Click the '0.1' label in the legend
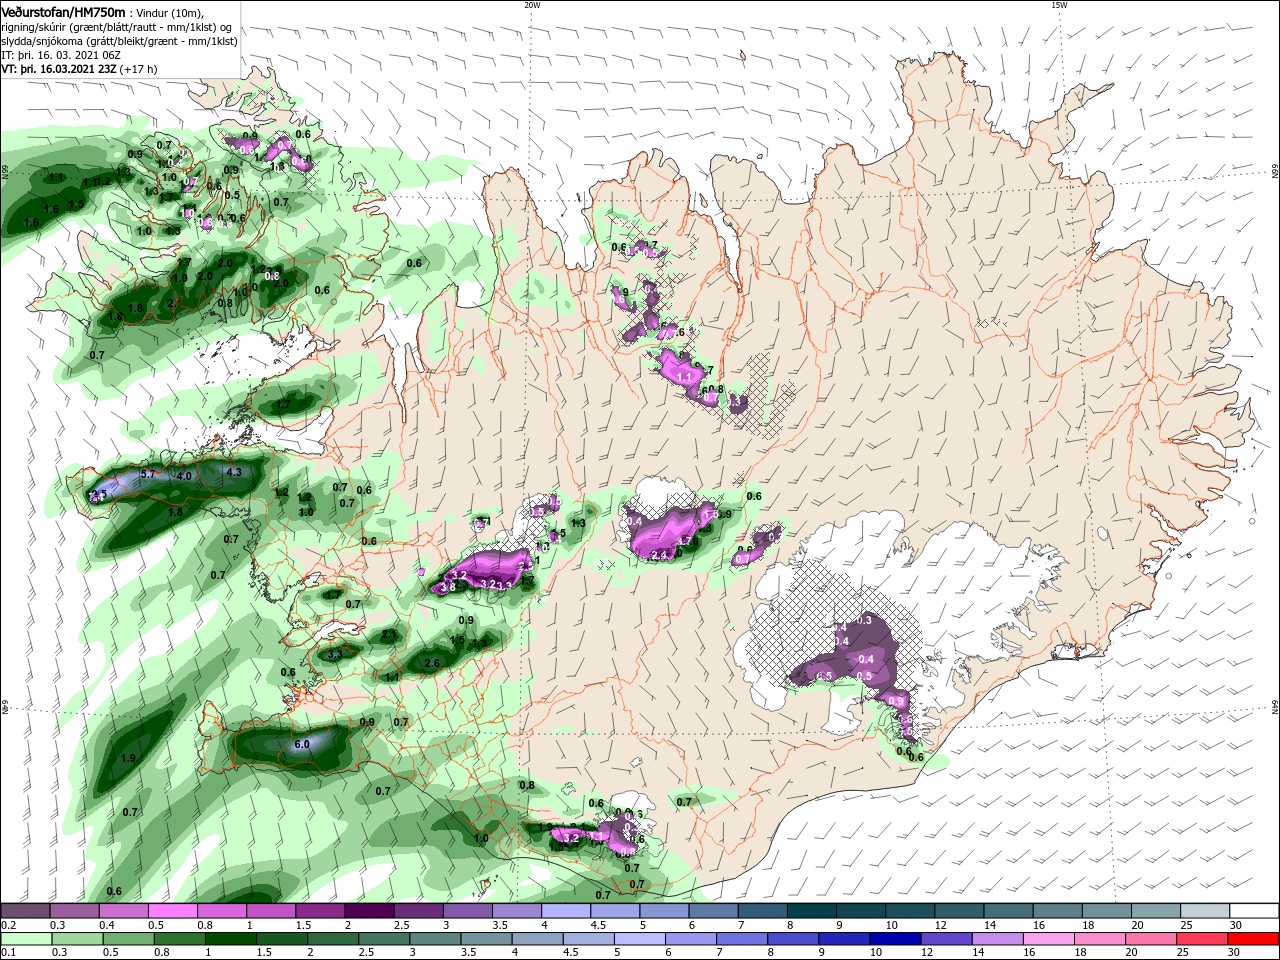Screen dimensions: 1280x960 [8, 953]
